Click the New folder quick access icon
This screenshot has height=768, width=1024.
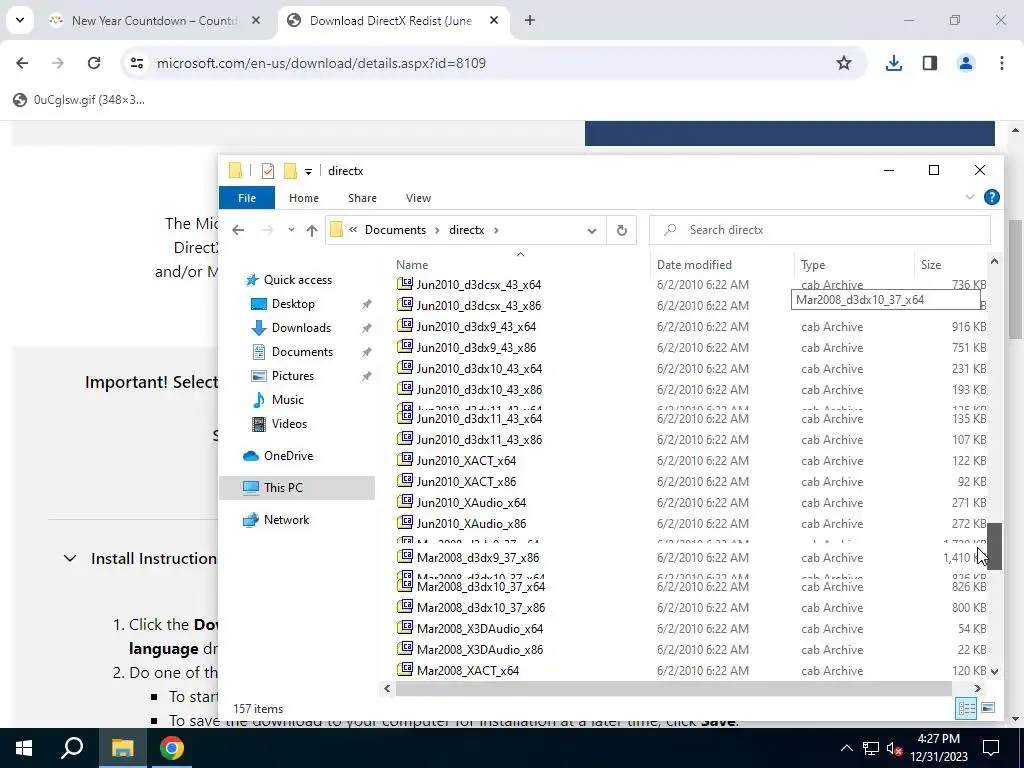[x=290, y=171]
